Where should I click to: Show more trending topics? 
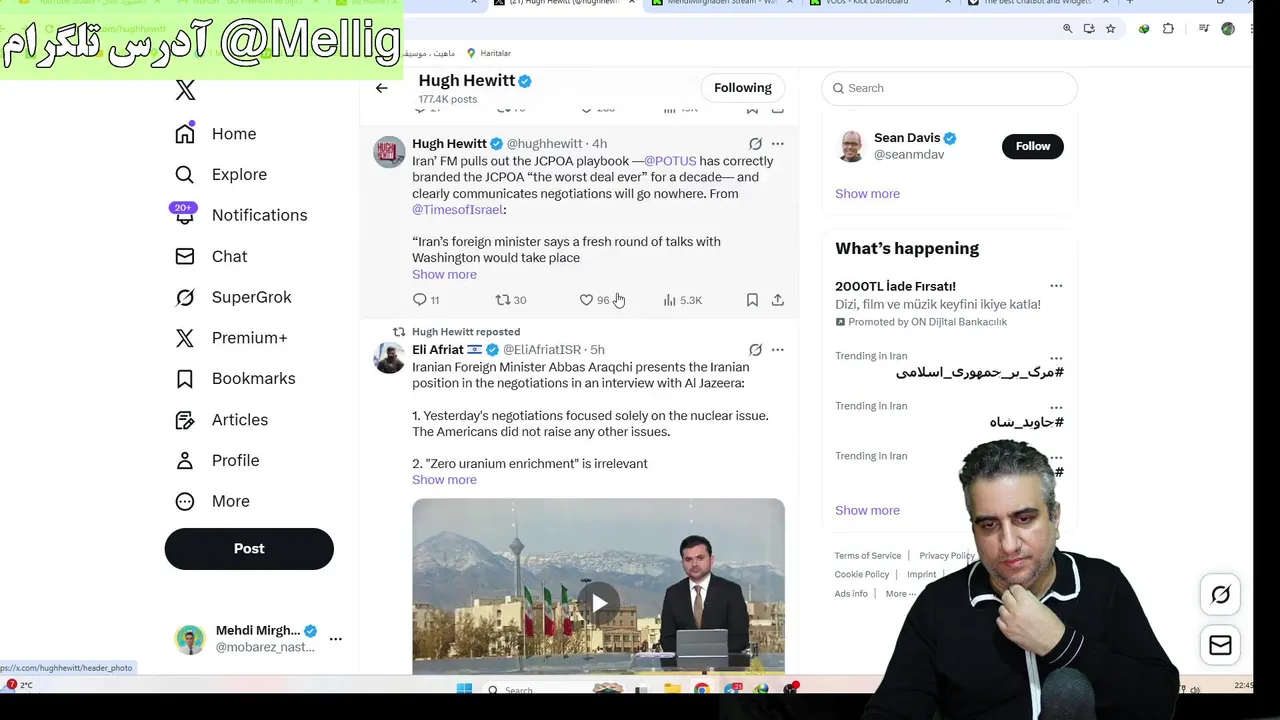coord(867,510)
